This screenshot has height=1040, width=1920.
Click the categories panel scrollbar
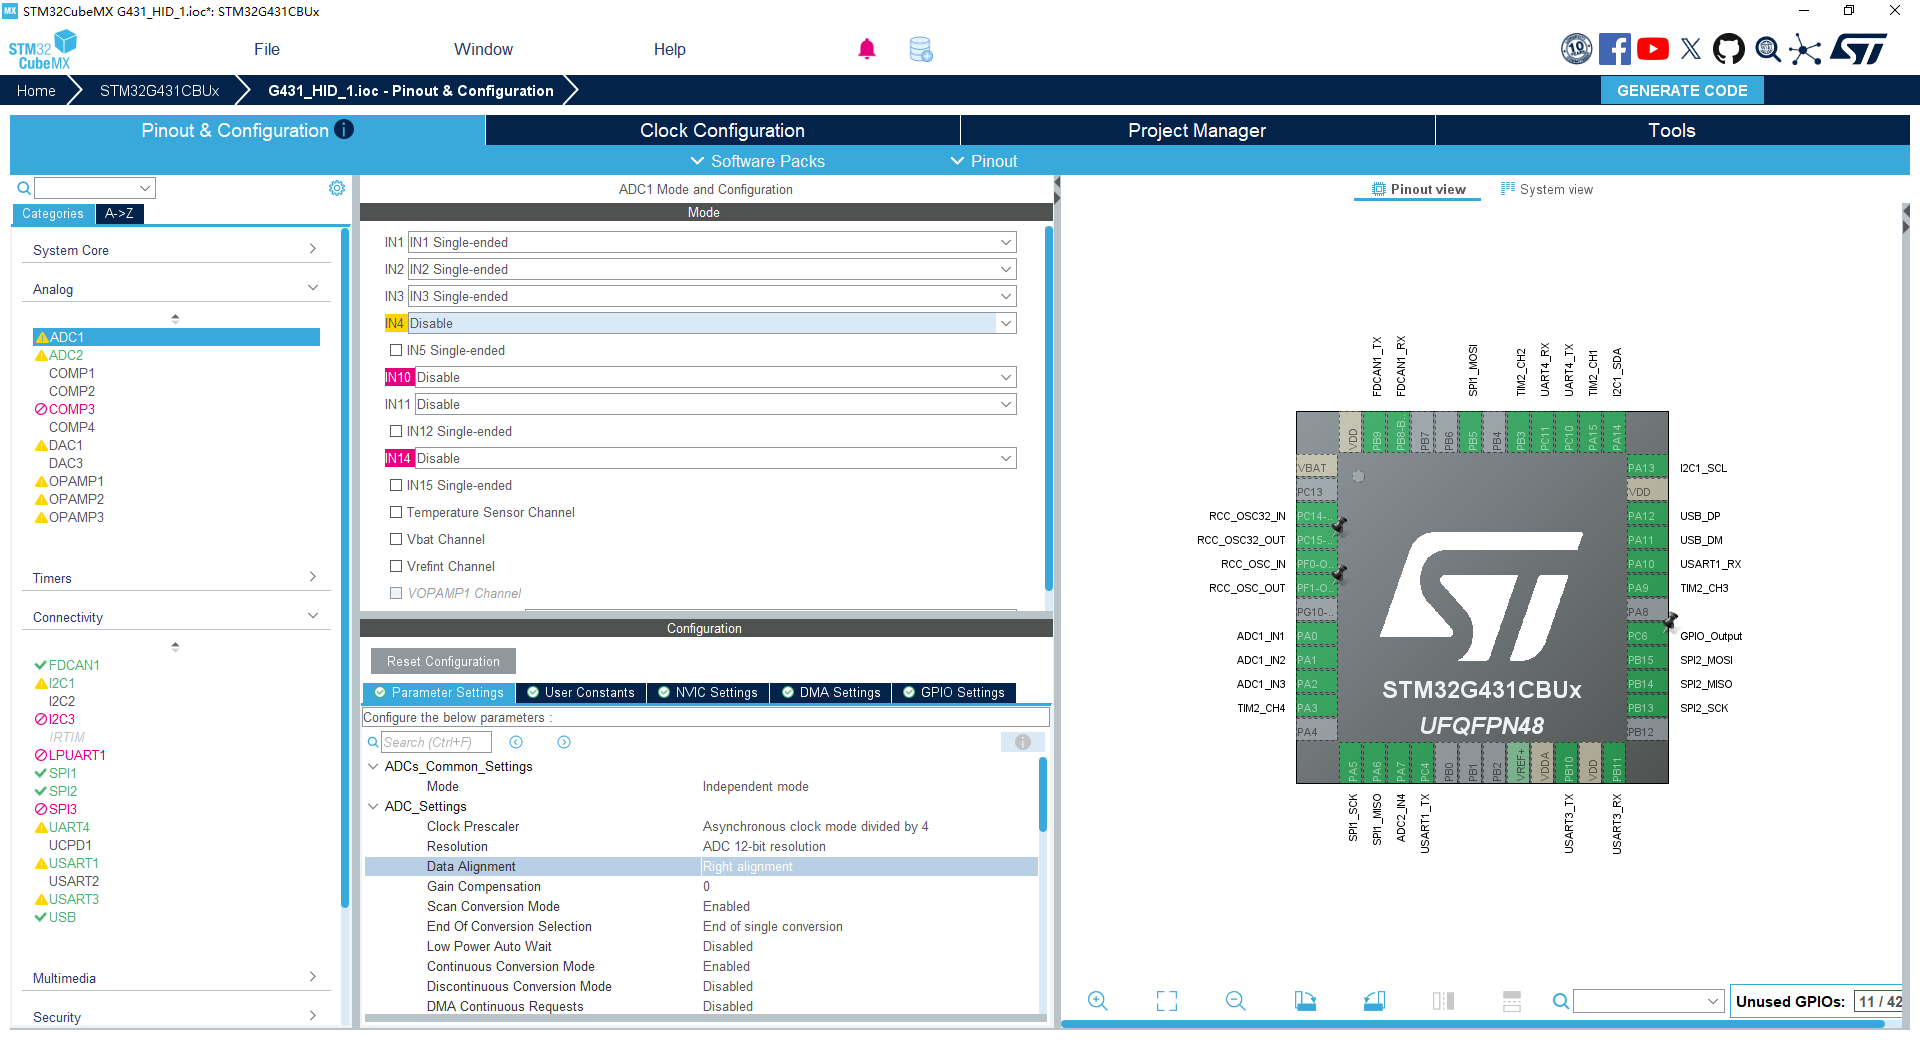(x=345, y=570)
